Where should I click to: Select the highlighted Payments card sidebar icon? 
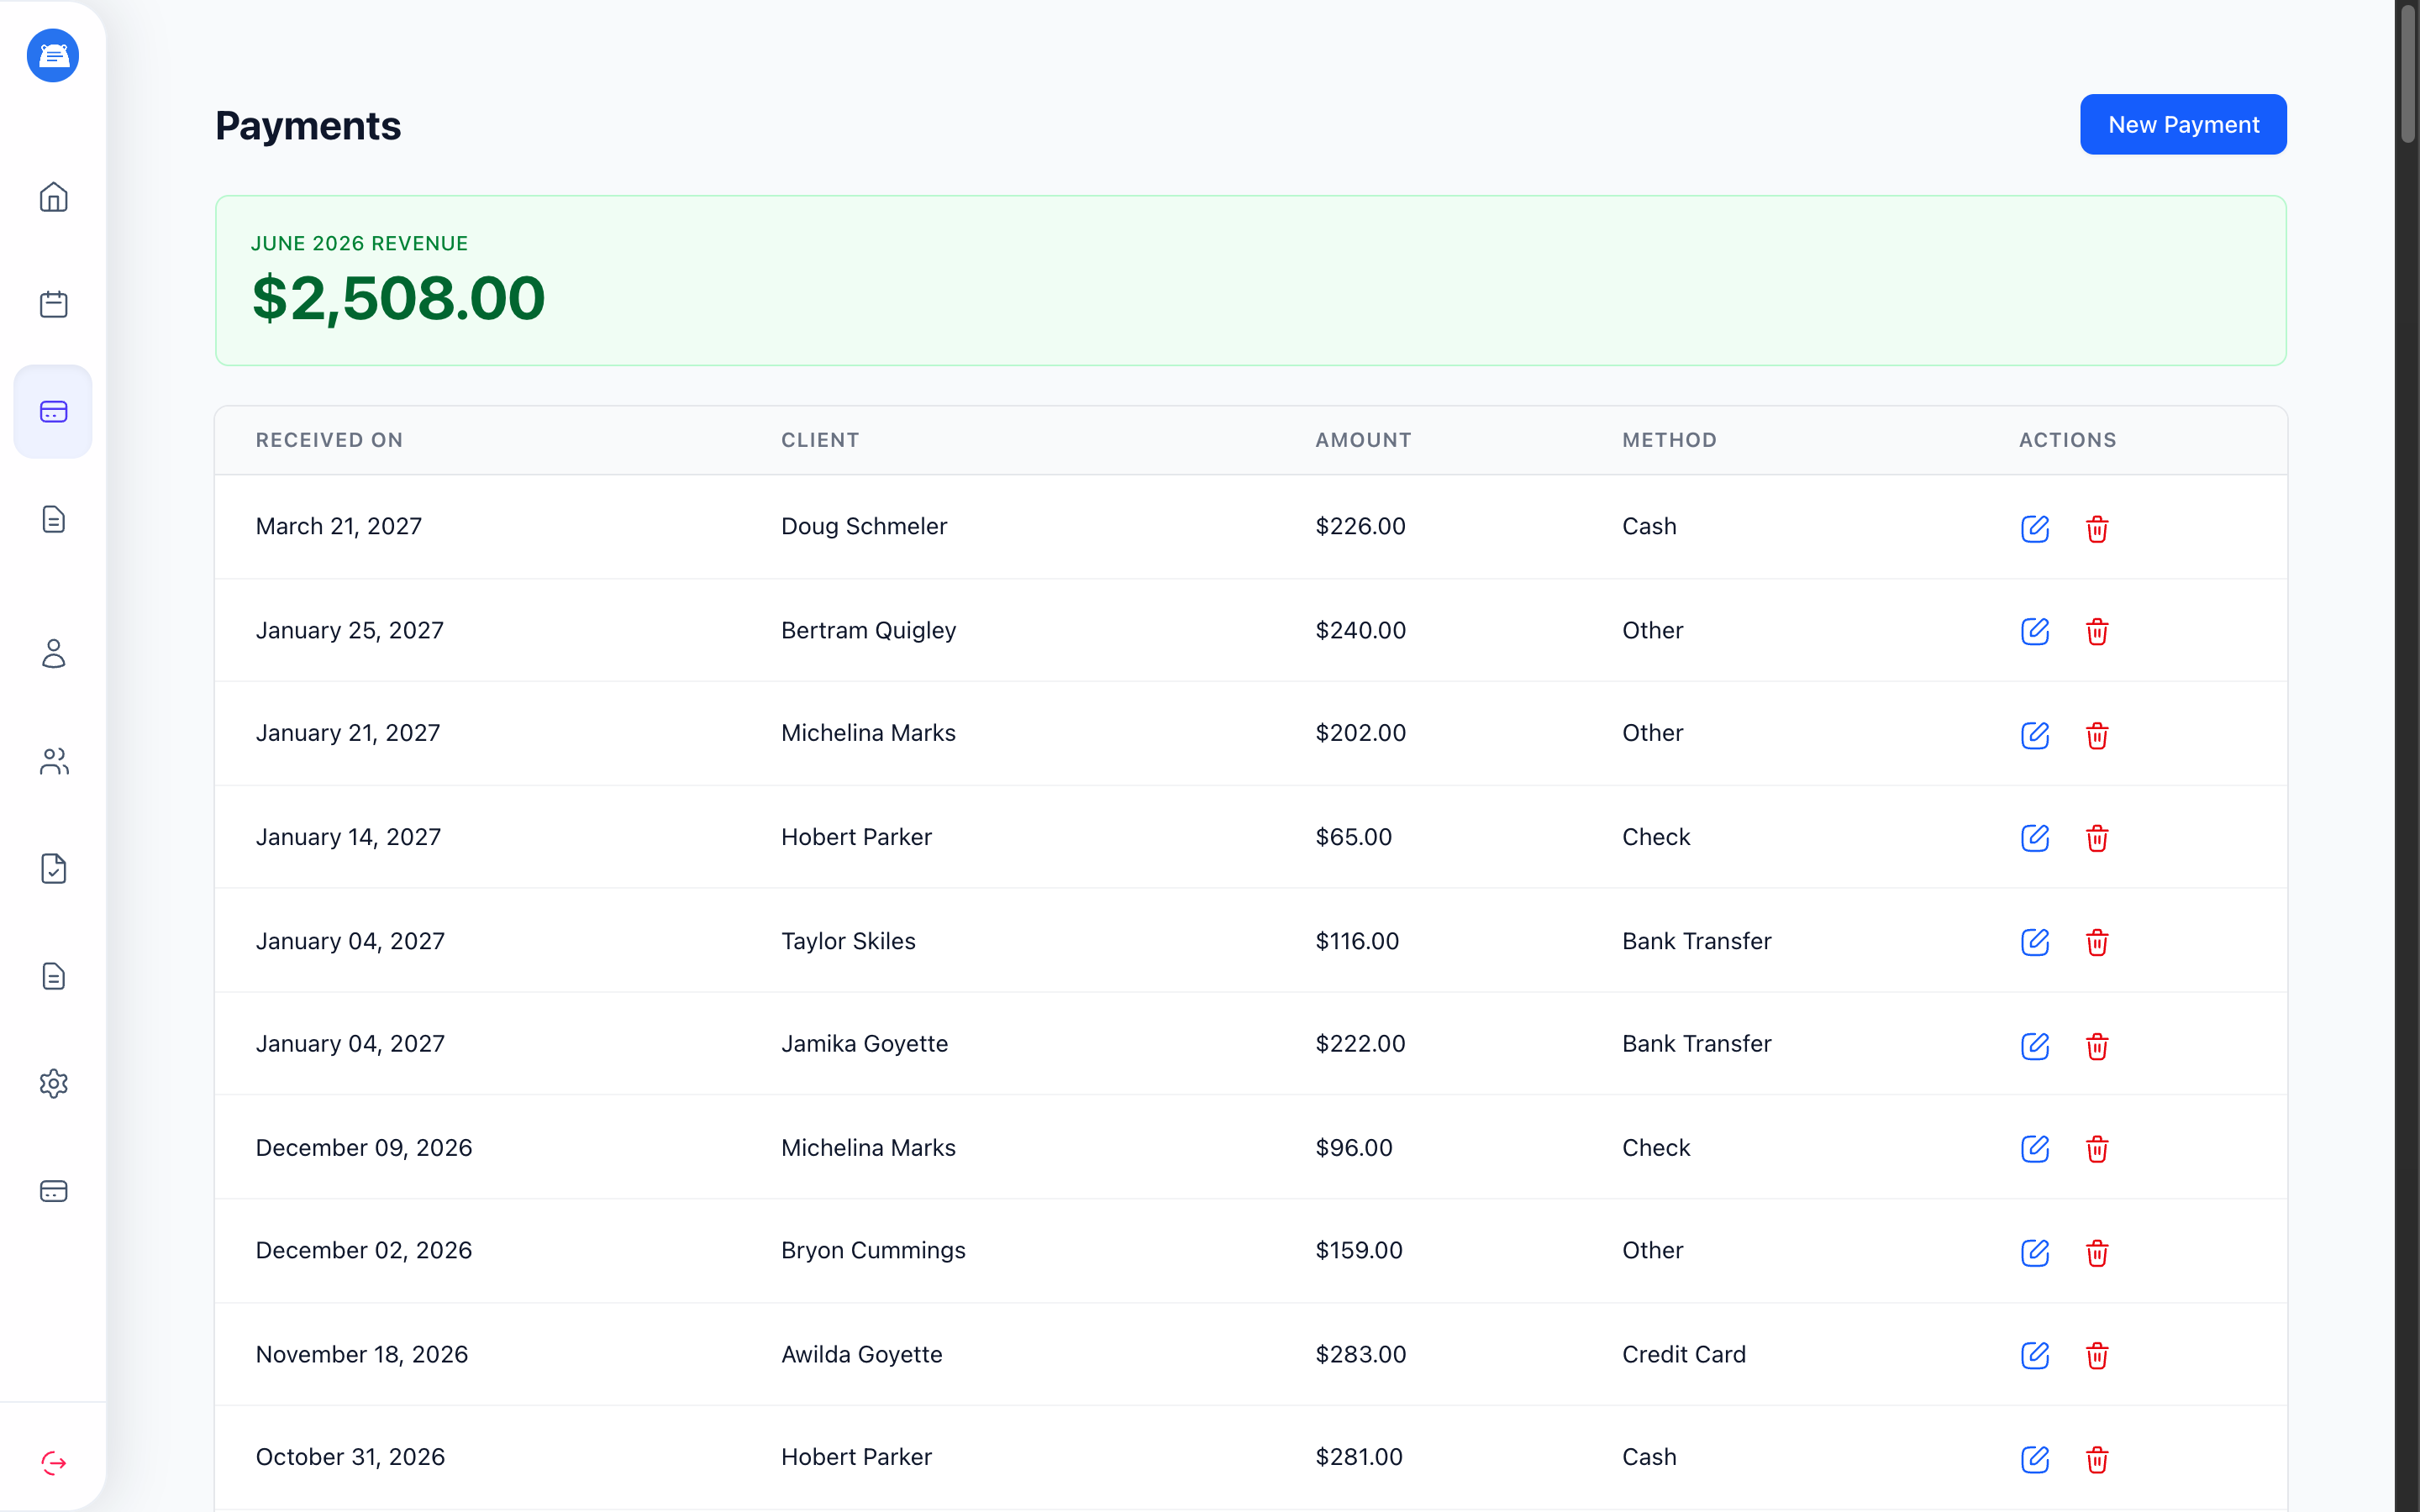pyautogui.click(x=53, y=411)
